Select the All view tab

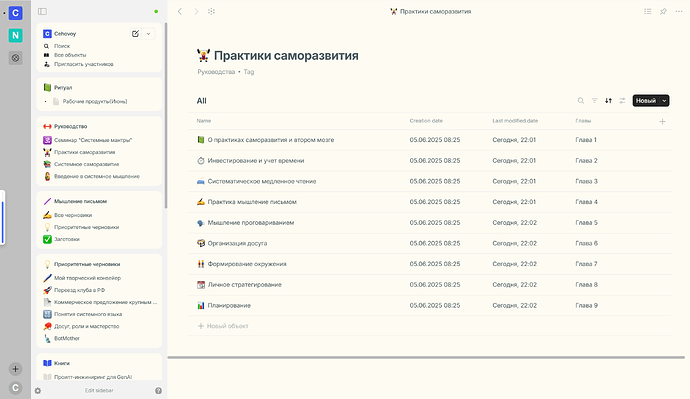[202, 101]
